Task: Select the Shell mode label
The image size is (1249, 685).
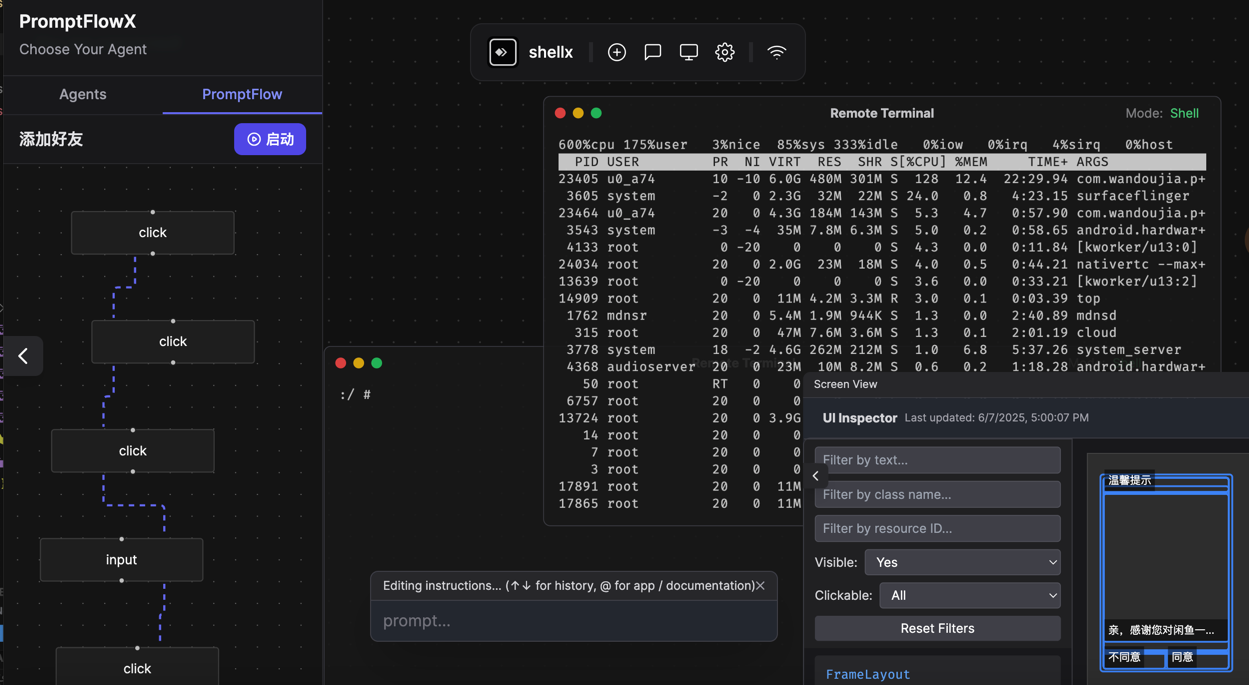Action: 1184,113
